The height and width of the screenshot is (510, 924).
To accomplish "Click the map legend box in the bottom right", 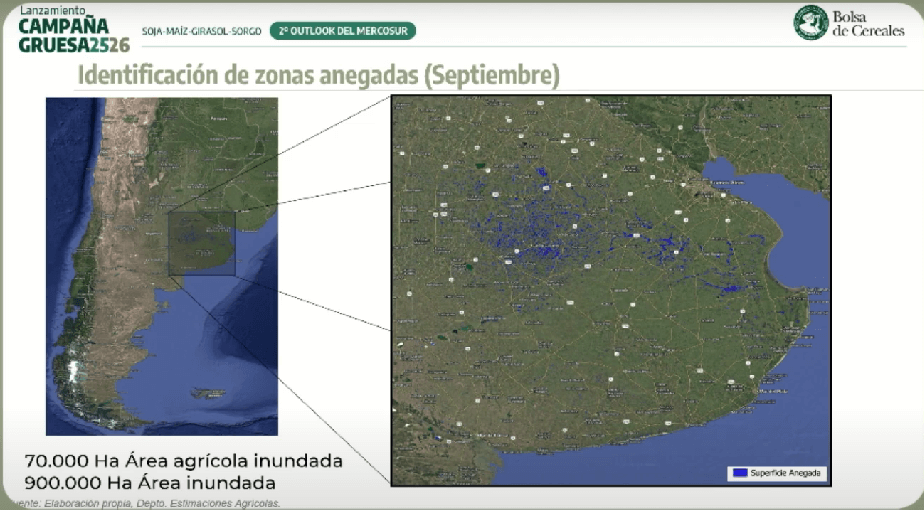I will pyautogui.click(x=776, y=473).
